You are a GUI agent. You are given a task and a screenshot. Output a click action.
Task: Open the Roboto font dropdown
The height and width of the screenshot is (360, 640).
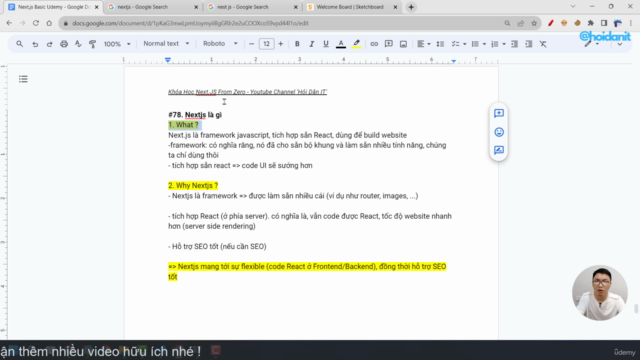[x=220, y=44]
